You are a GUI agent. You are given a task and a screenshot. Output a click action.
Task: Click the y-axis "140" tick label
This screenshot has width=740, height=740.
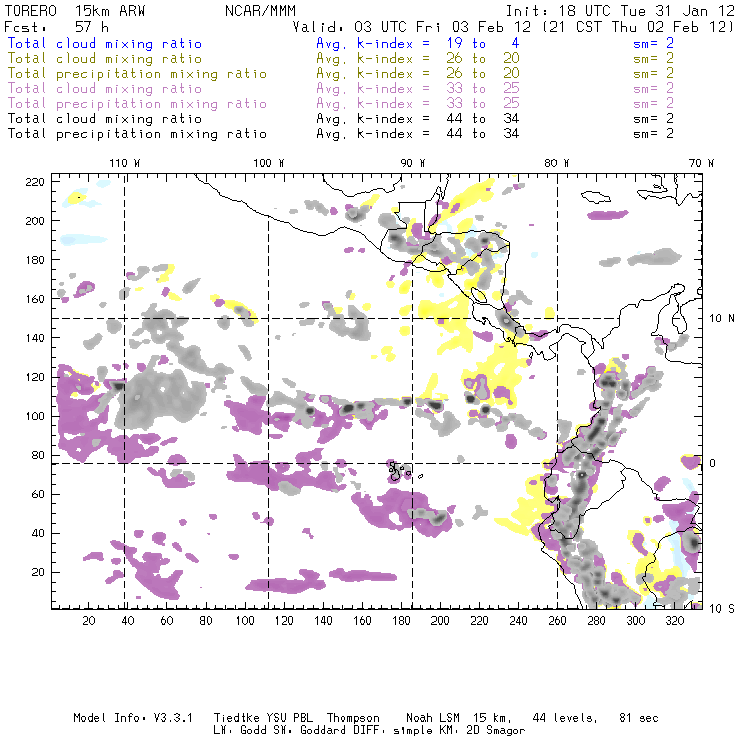pos(35,338)
